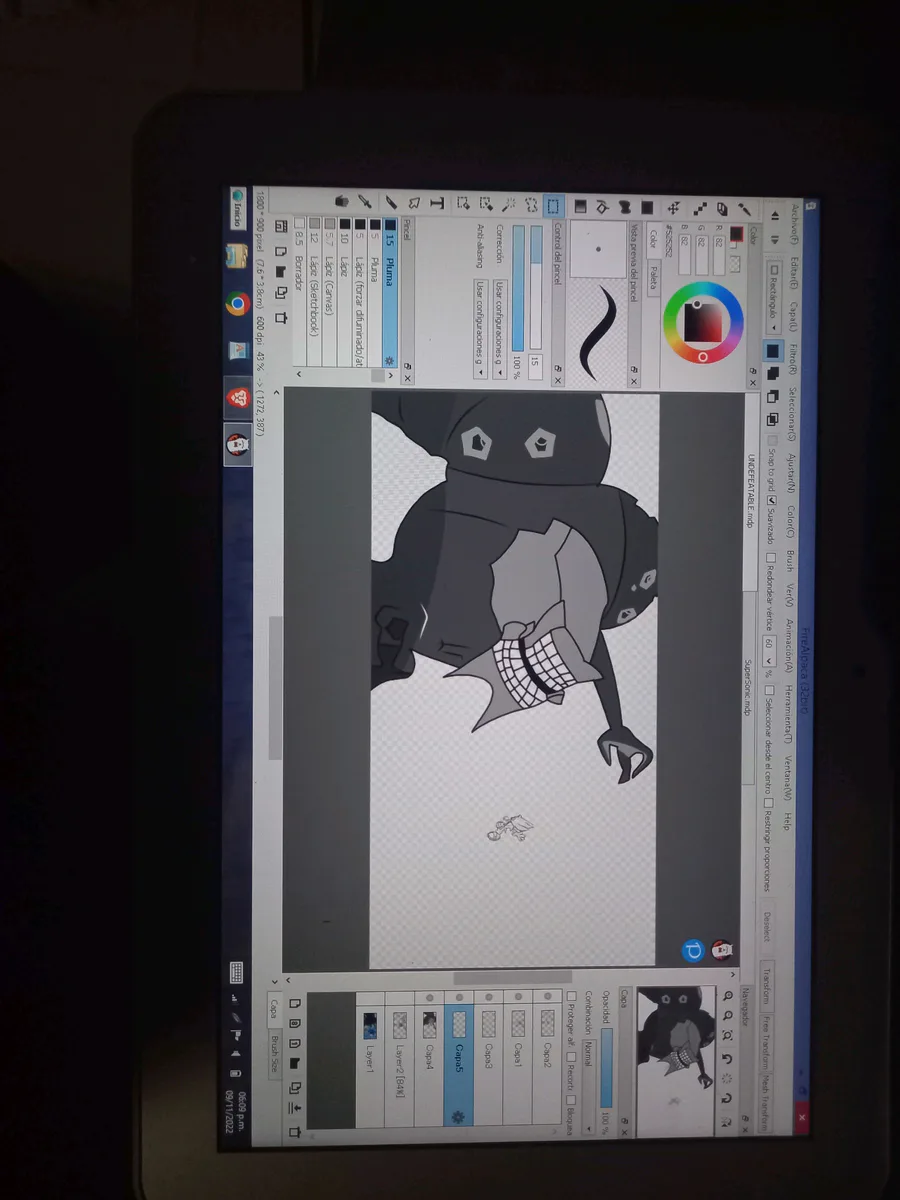The width and height of the screenshot is (900, 1200).
Task: Rotate canvas left in Navegador
Action: [x=727, y=1059]
